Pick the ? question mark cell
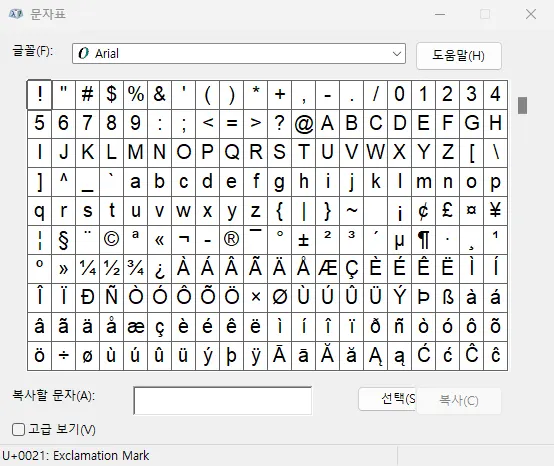The image size is (554, 466). pyautogui.click(x=279, y=124)
